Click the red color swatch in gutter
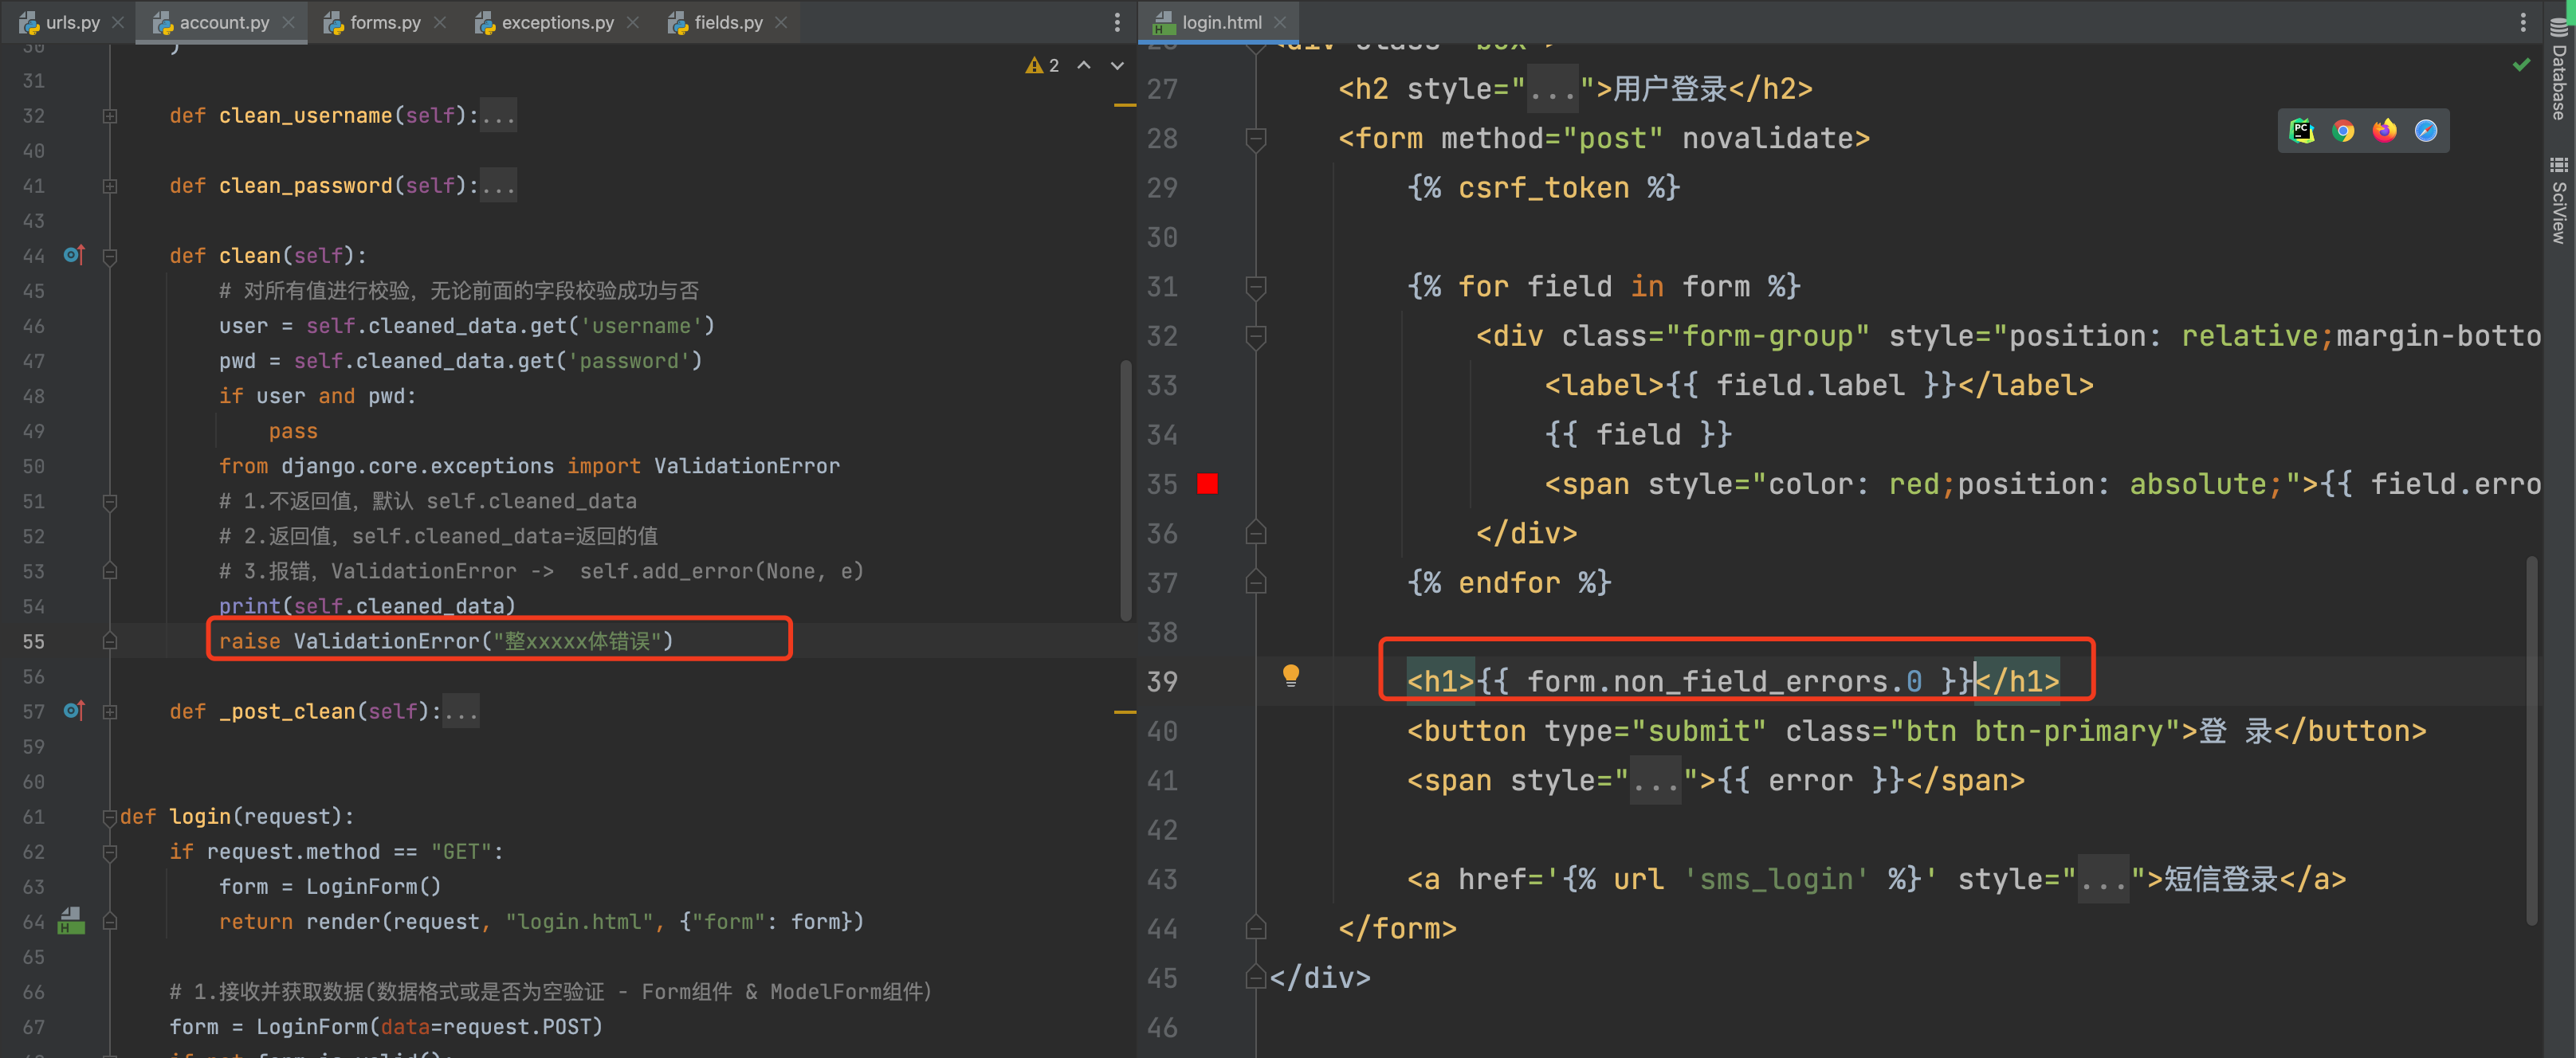The height and width of the screenshot is (1058, 2576). (1207, 484)
